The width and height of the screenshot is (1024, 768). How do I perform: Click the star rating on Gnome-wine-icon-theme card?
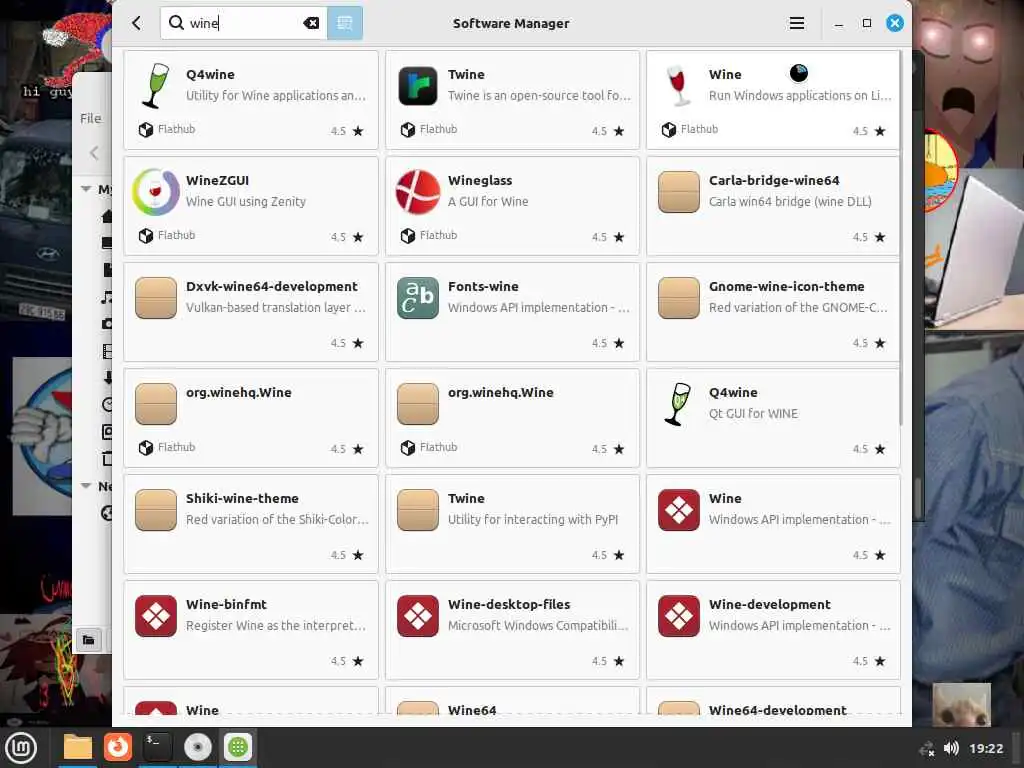(869, 343)
